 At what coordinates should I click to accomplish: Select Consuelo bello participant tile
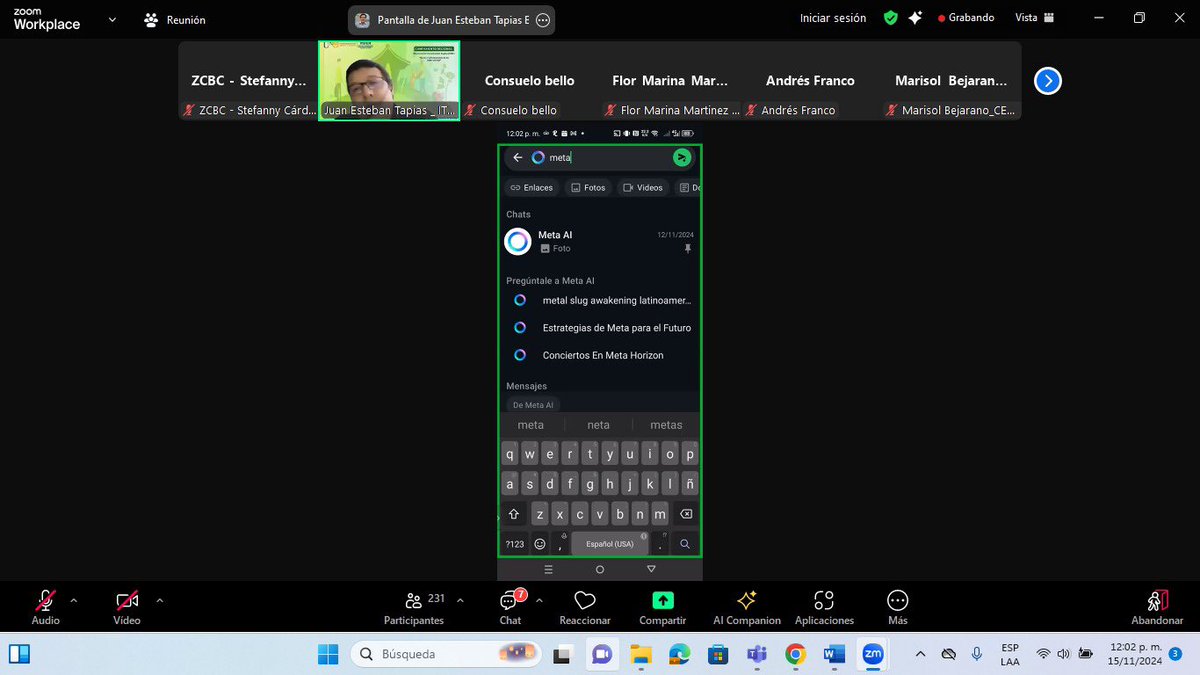(529, 81)
